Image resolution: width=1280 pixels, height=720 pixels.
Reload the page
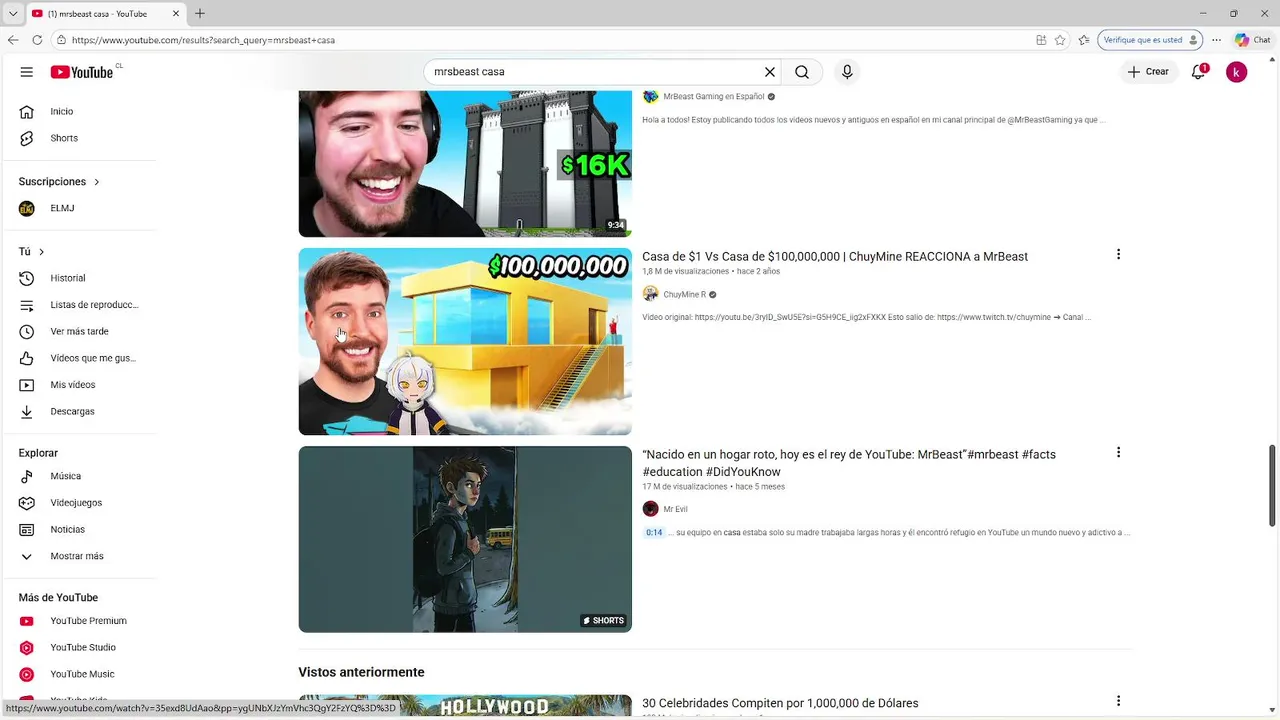click(37, 40)
